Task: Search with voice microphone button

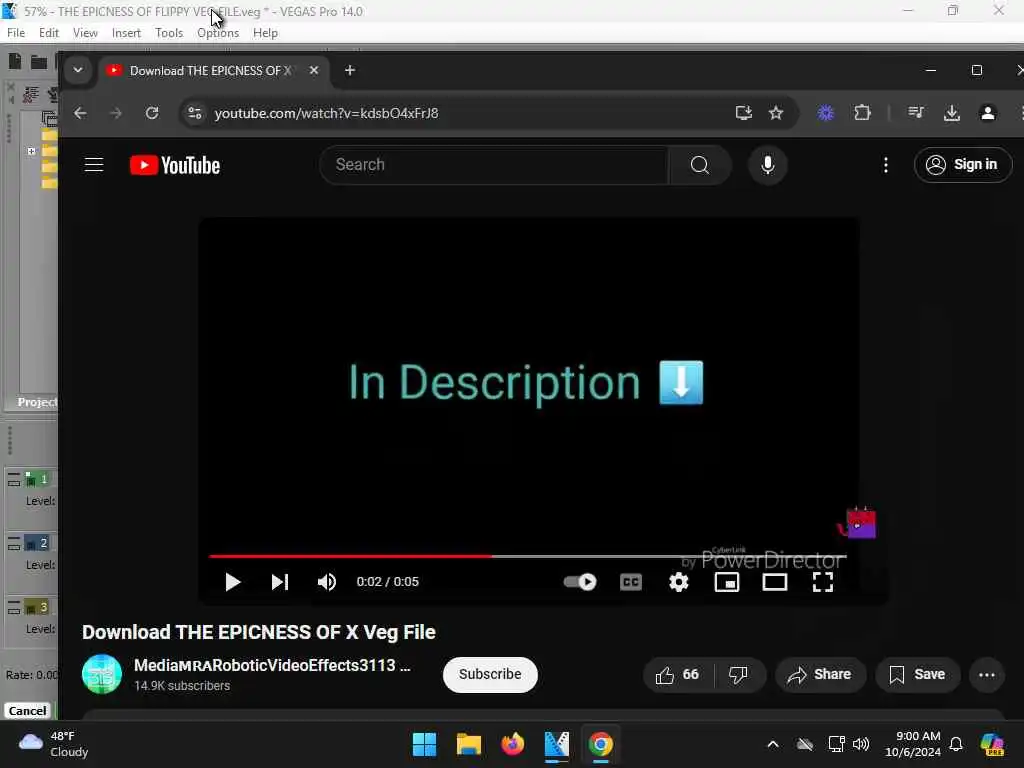Action: tap(768, 165)
